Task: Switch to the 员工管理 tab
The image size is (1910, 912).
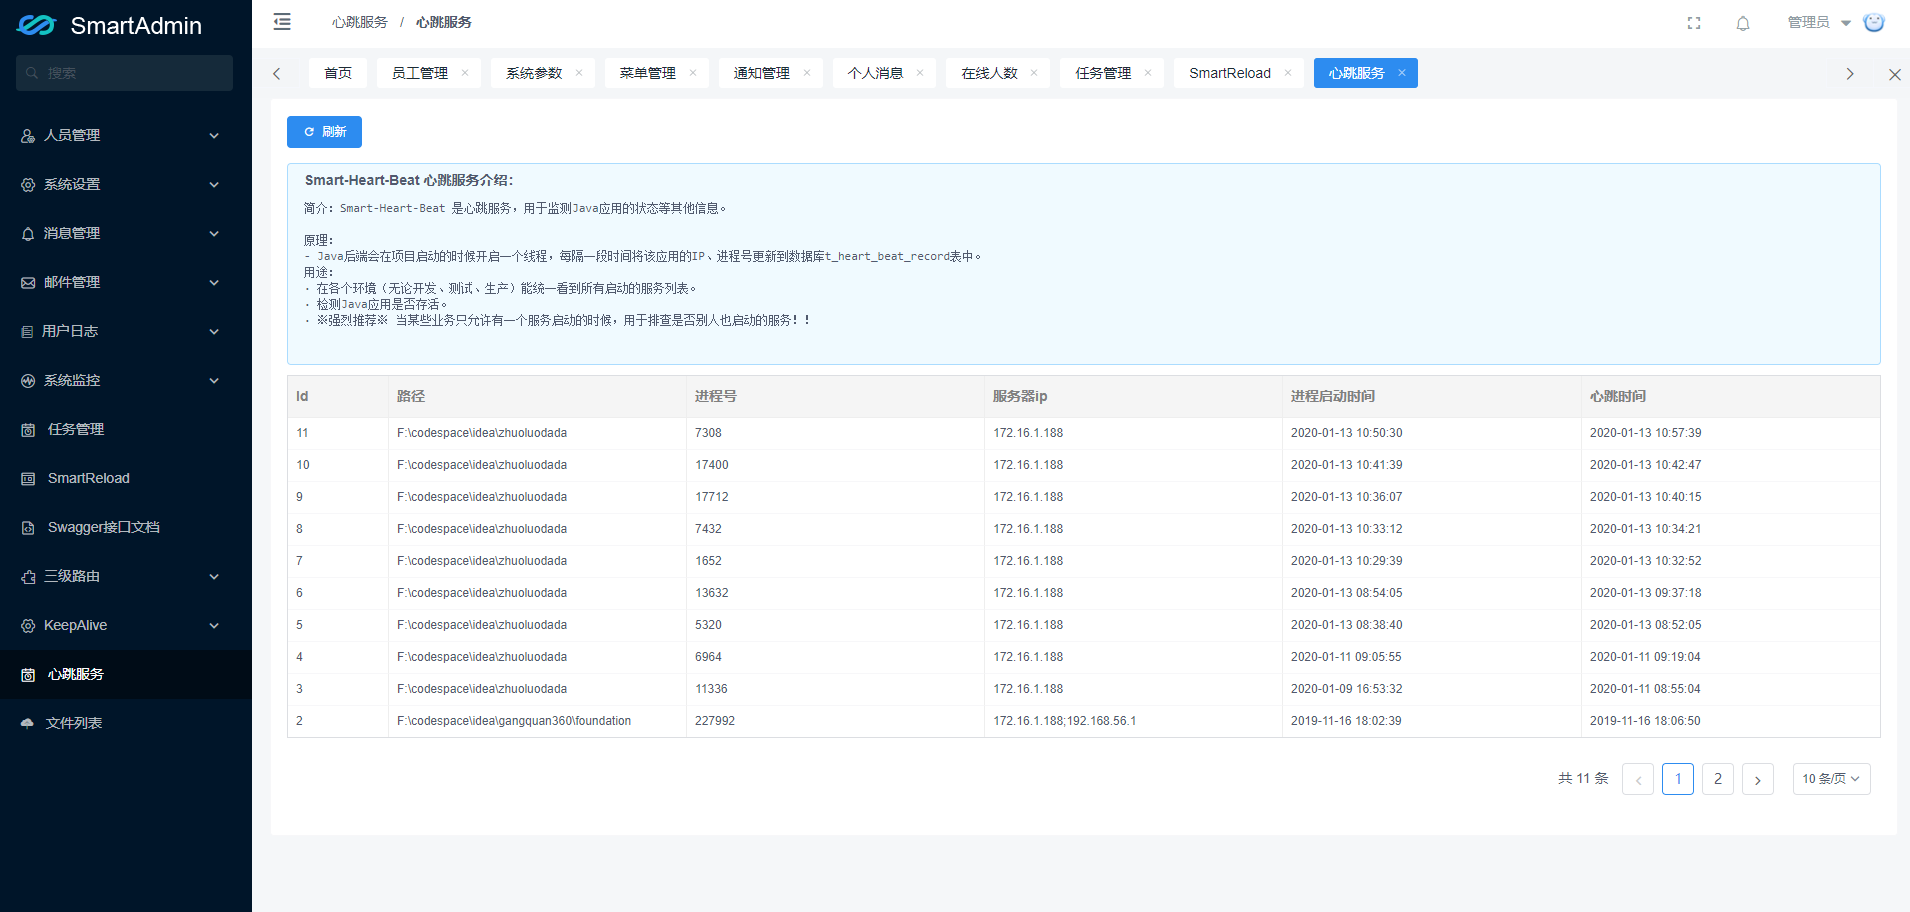Action: pos(419,72)
